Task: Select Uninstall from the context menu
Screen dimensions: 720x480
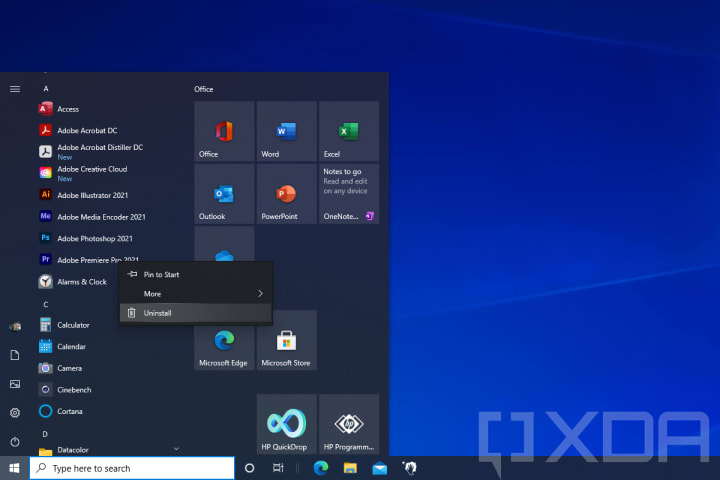Action: pos(196,313)
